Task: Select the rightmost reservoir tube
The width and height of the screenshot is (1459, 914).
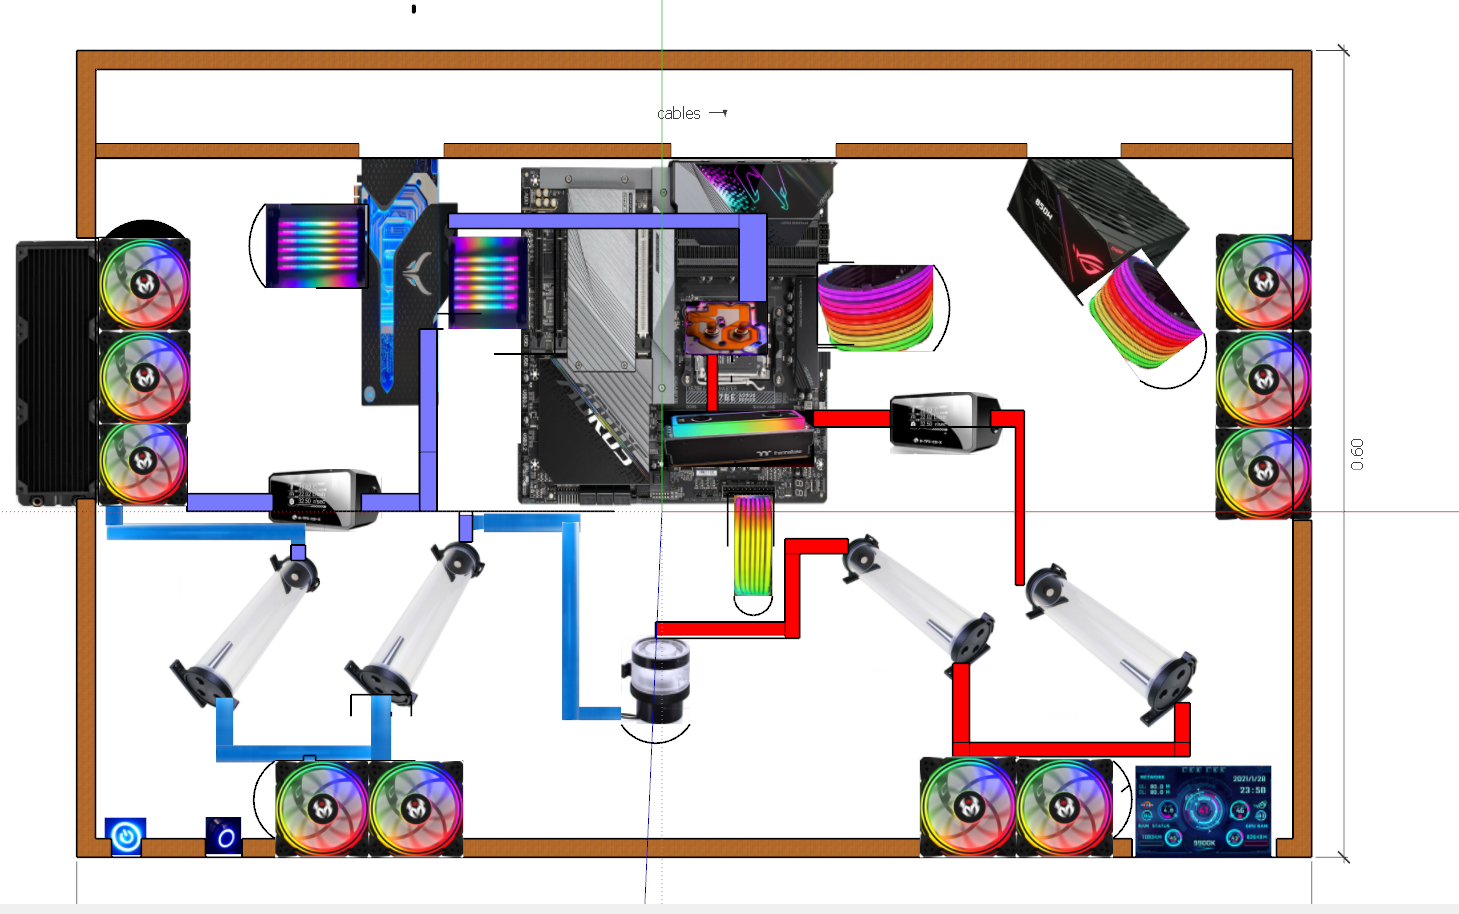Action: click(1111, 644)
